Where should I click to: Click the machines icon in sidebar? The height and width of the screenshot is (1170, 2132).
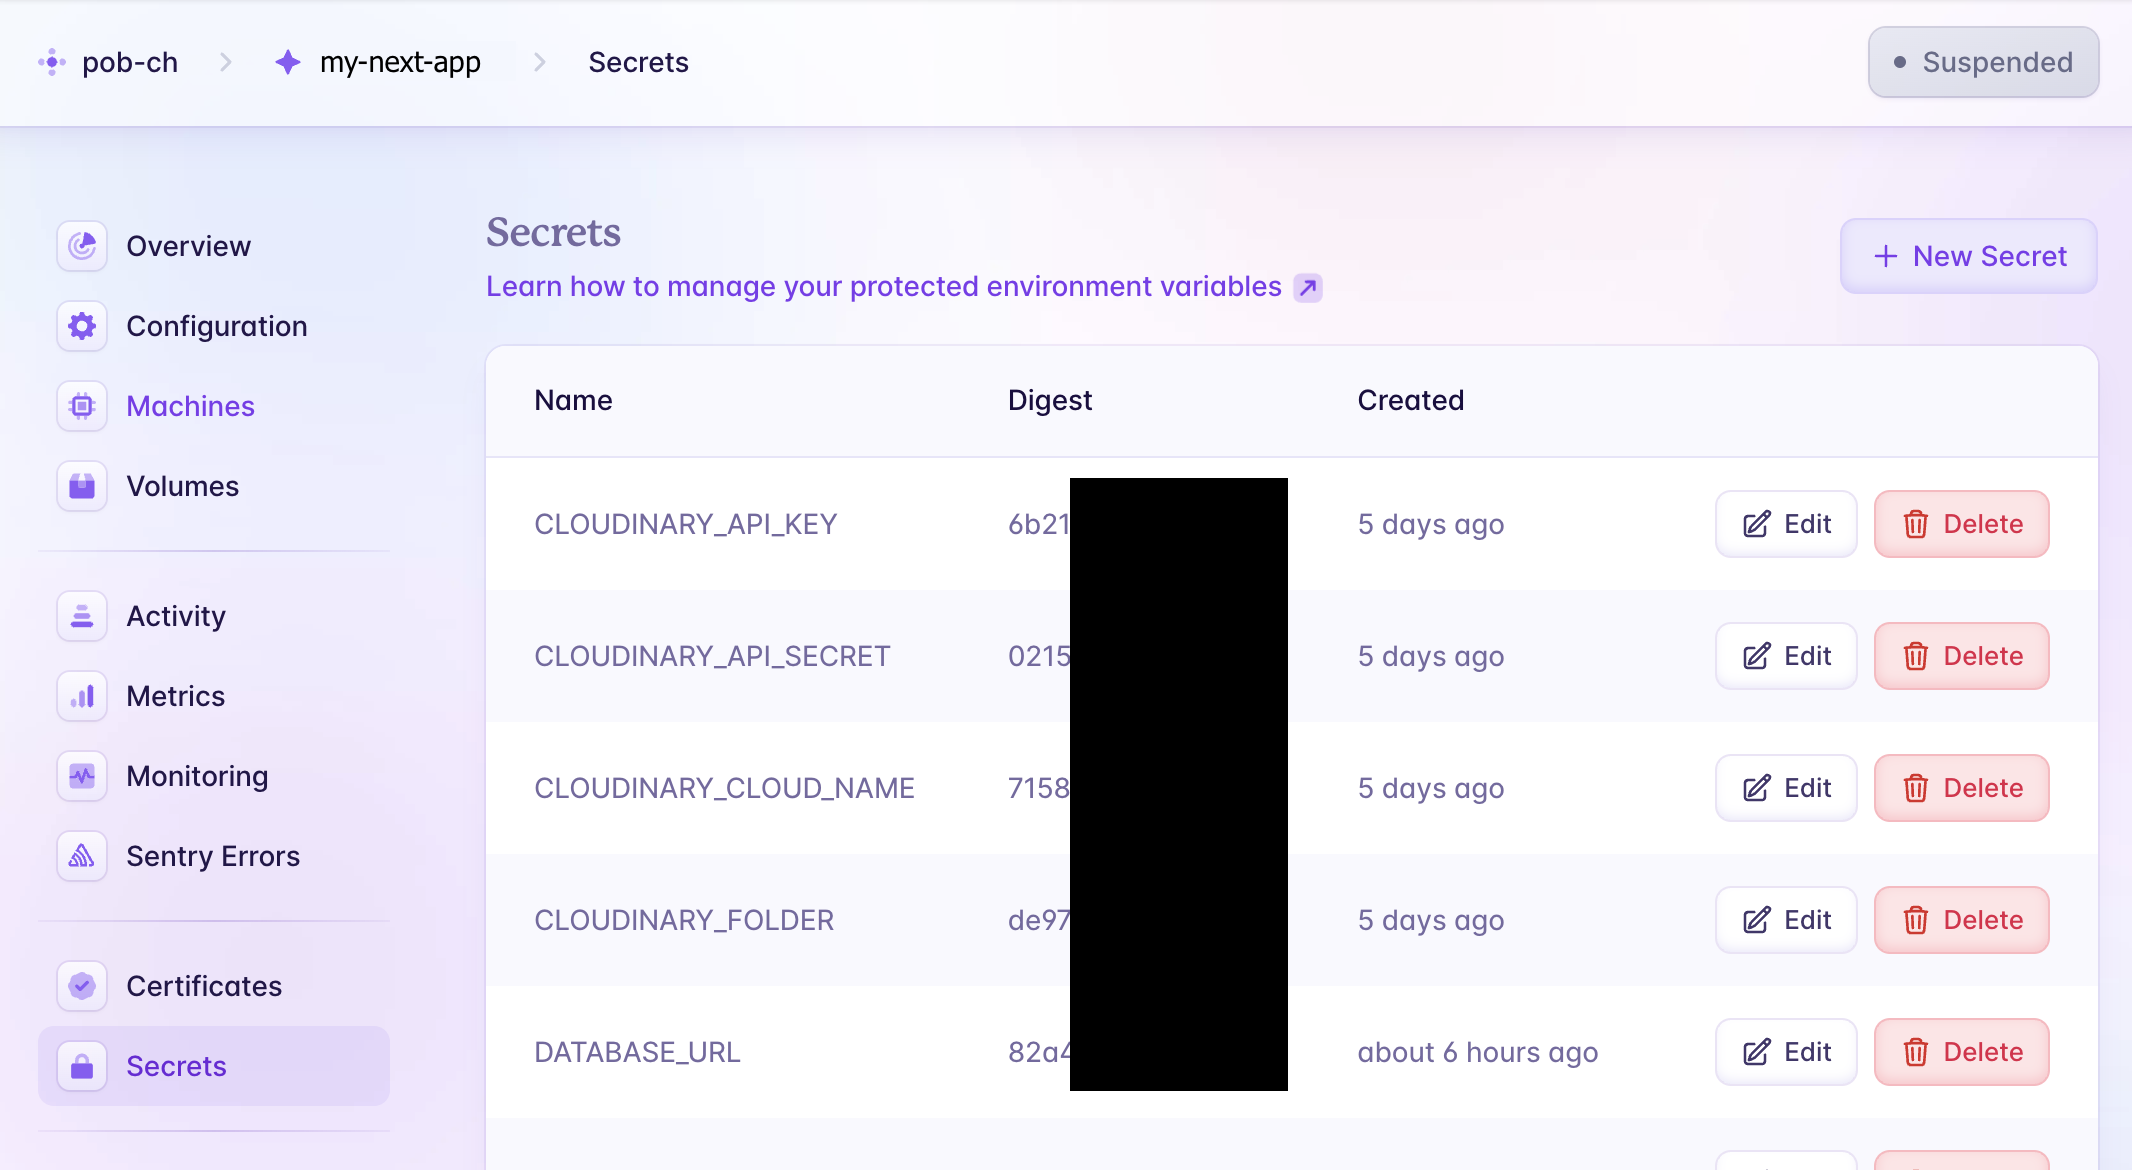[x=82, y=405]
